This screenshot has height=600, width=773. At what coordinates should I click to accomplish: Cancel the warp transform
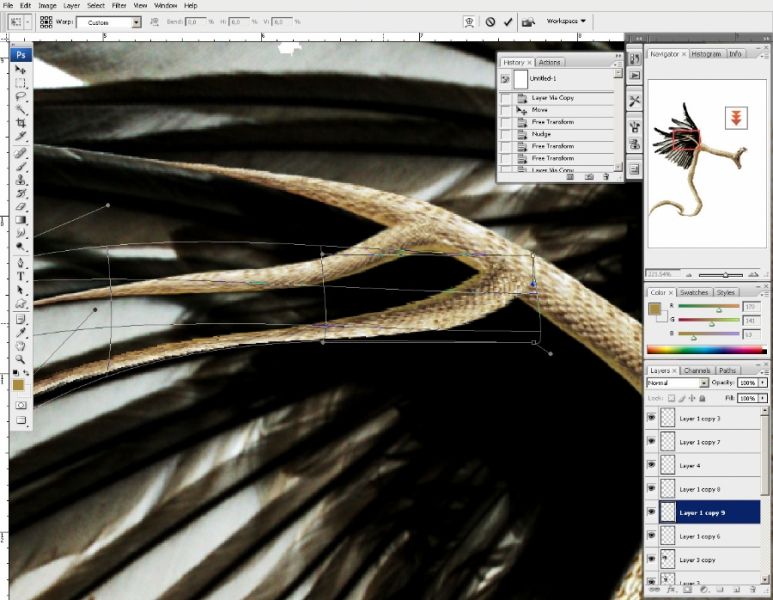pos(490,22)
